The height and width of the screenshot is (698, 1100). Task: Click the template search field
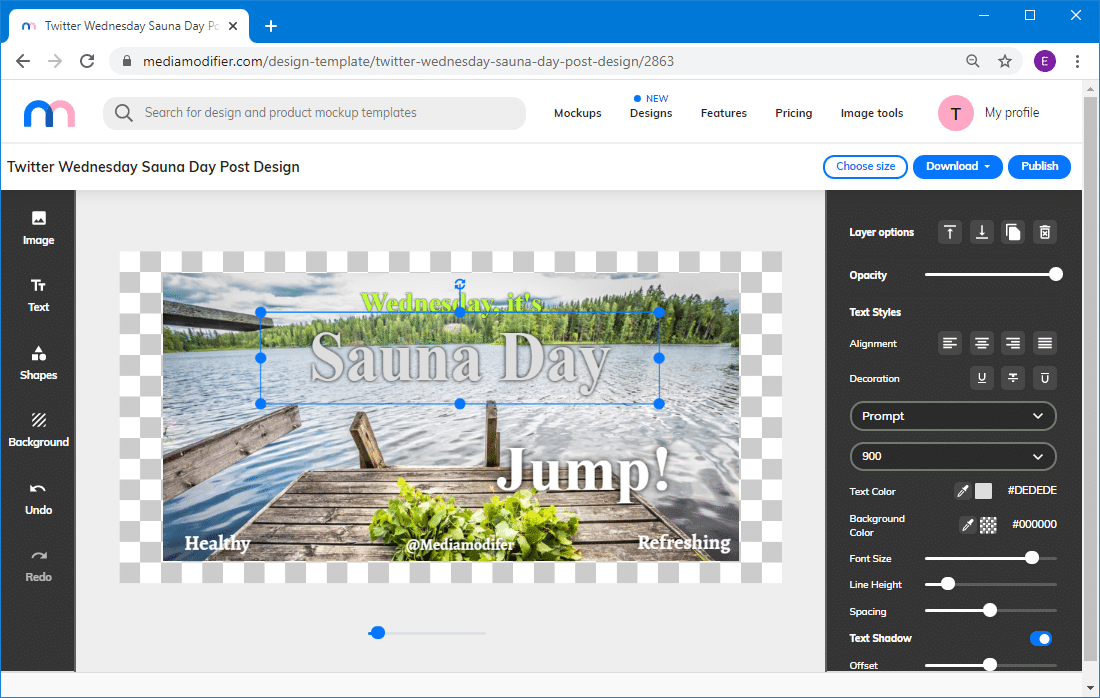click(x=314, y=113)
